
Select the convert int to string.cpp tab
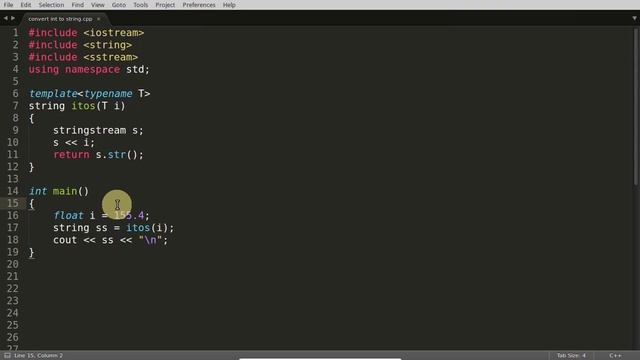(x=60, y=19)
